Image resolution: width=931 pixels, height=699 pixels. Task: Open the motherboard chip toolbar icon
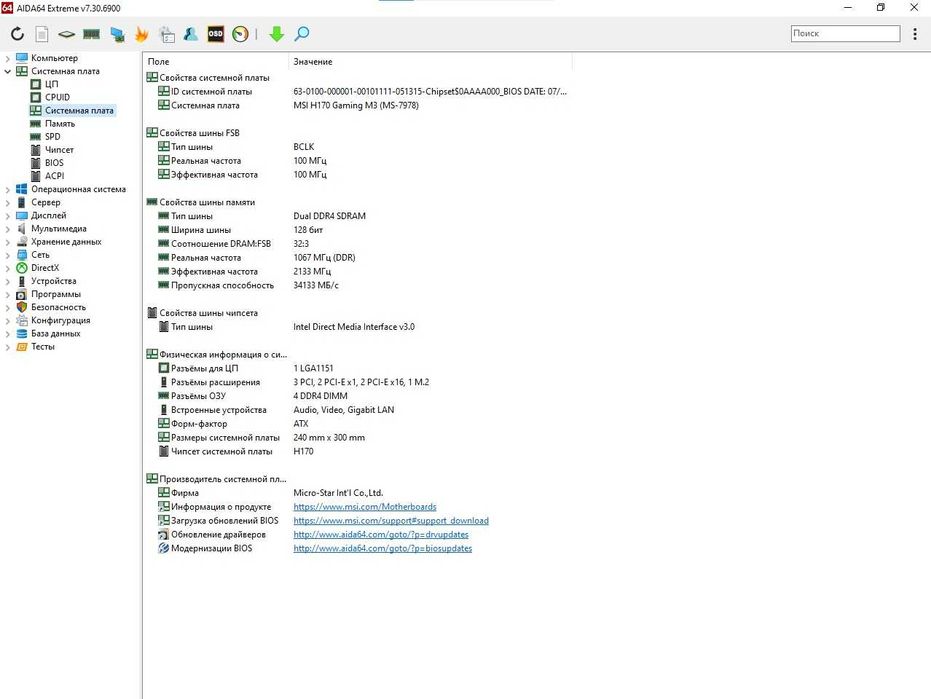(x=66, y=34)
